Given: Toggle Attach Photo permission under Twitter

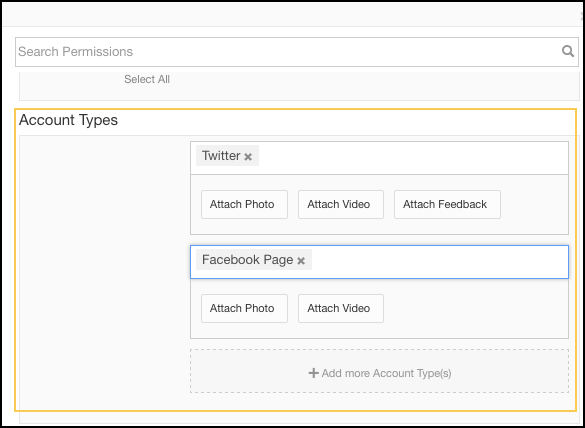Looking at the screenshot, I should tap(244, 204).
